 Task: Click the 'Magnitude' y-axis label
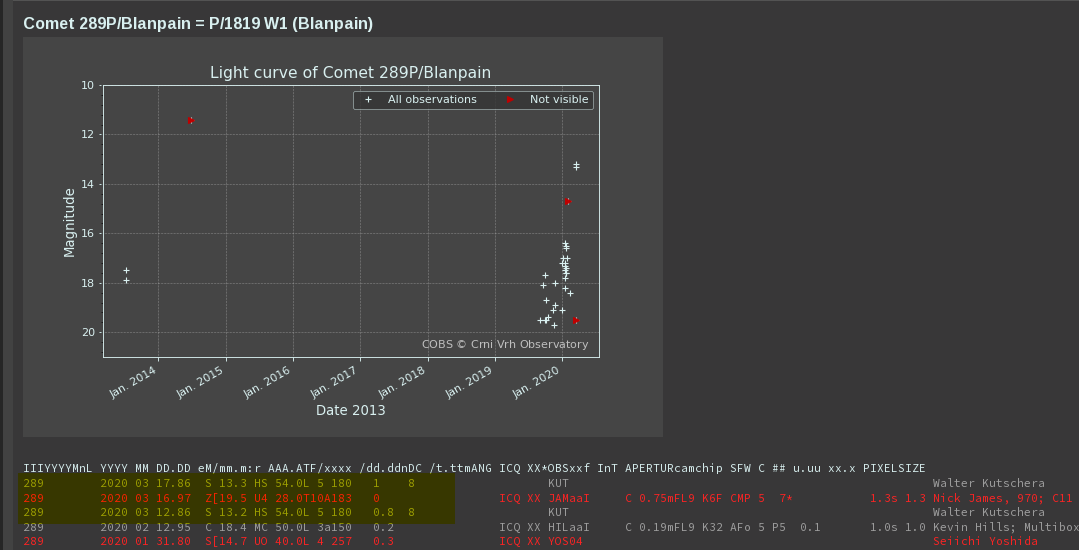(70, 222)
